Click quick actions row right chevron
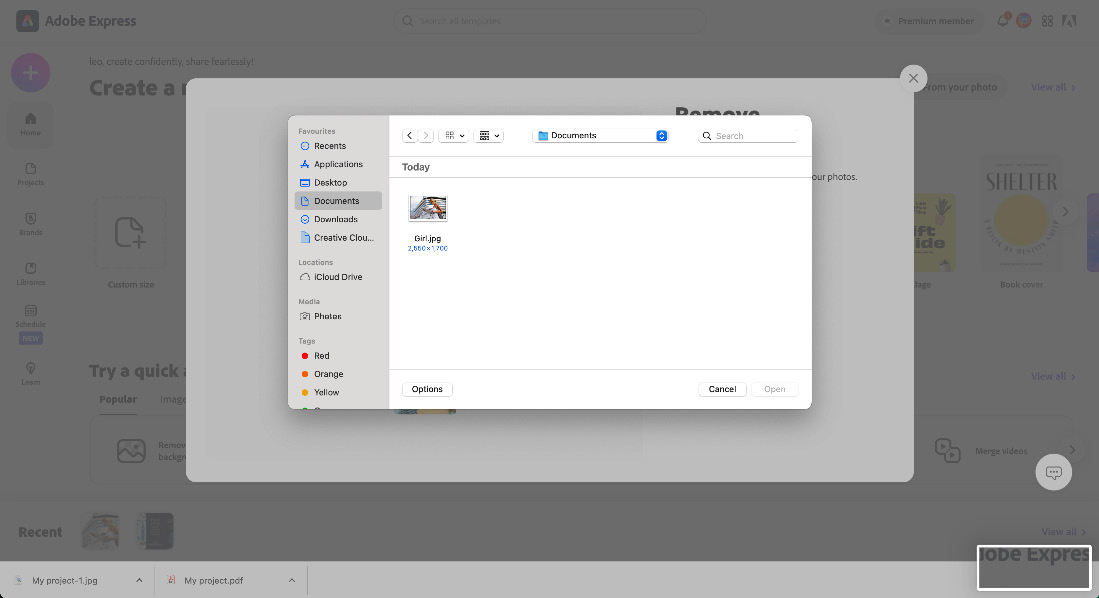This screenshot has width=1099, height=598. 1072,449
